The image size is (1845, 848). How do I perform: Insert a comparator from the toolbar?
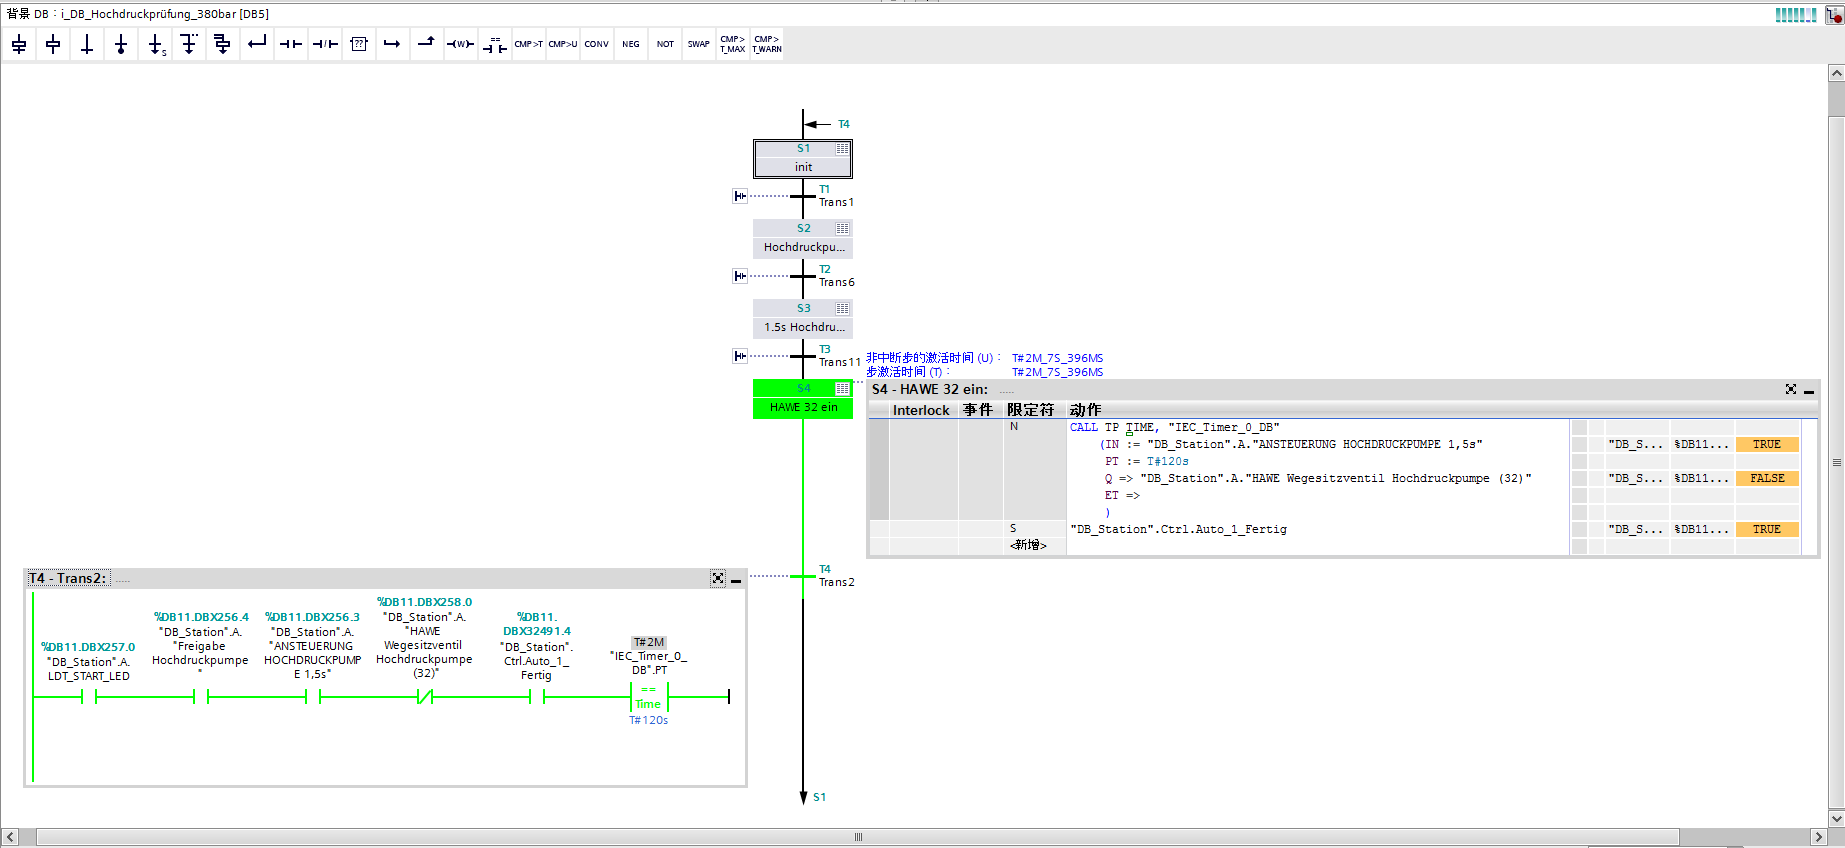[494, 44]
